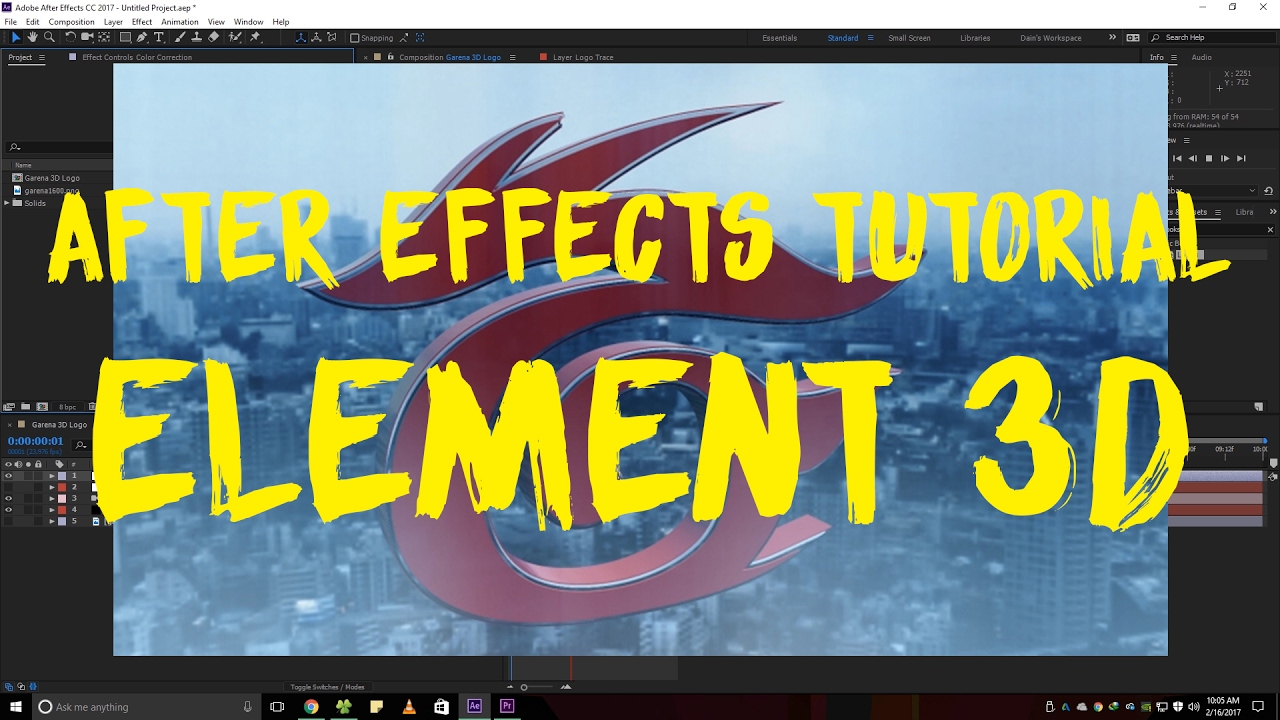Select the Roto Brush tool
The width and height of the screenshot is (1280, 720).
[235, 37]
